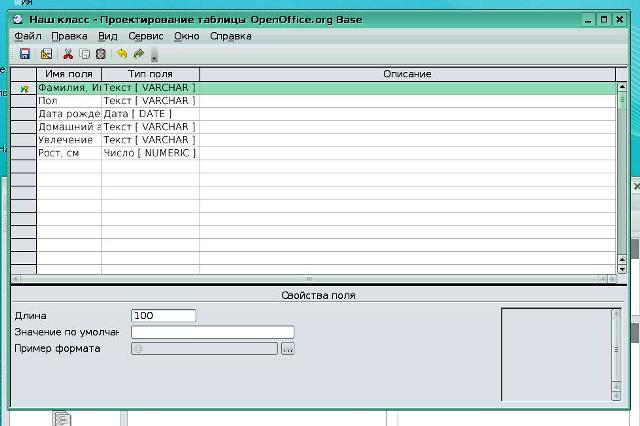Viewport: 640px width, 426px height.
Task: Click the Paste clipboard icon
Action: [100, 54]
